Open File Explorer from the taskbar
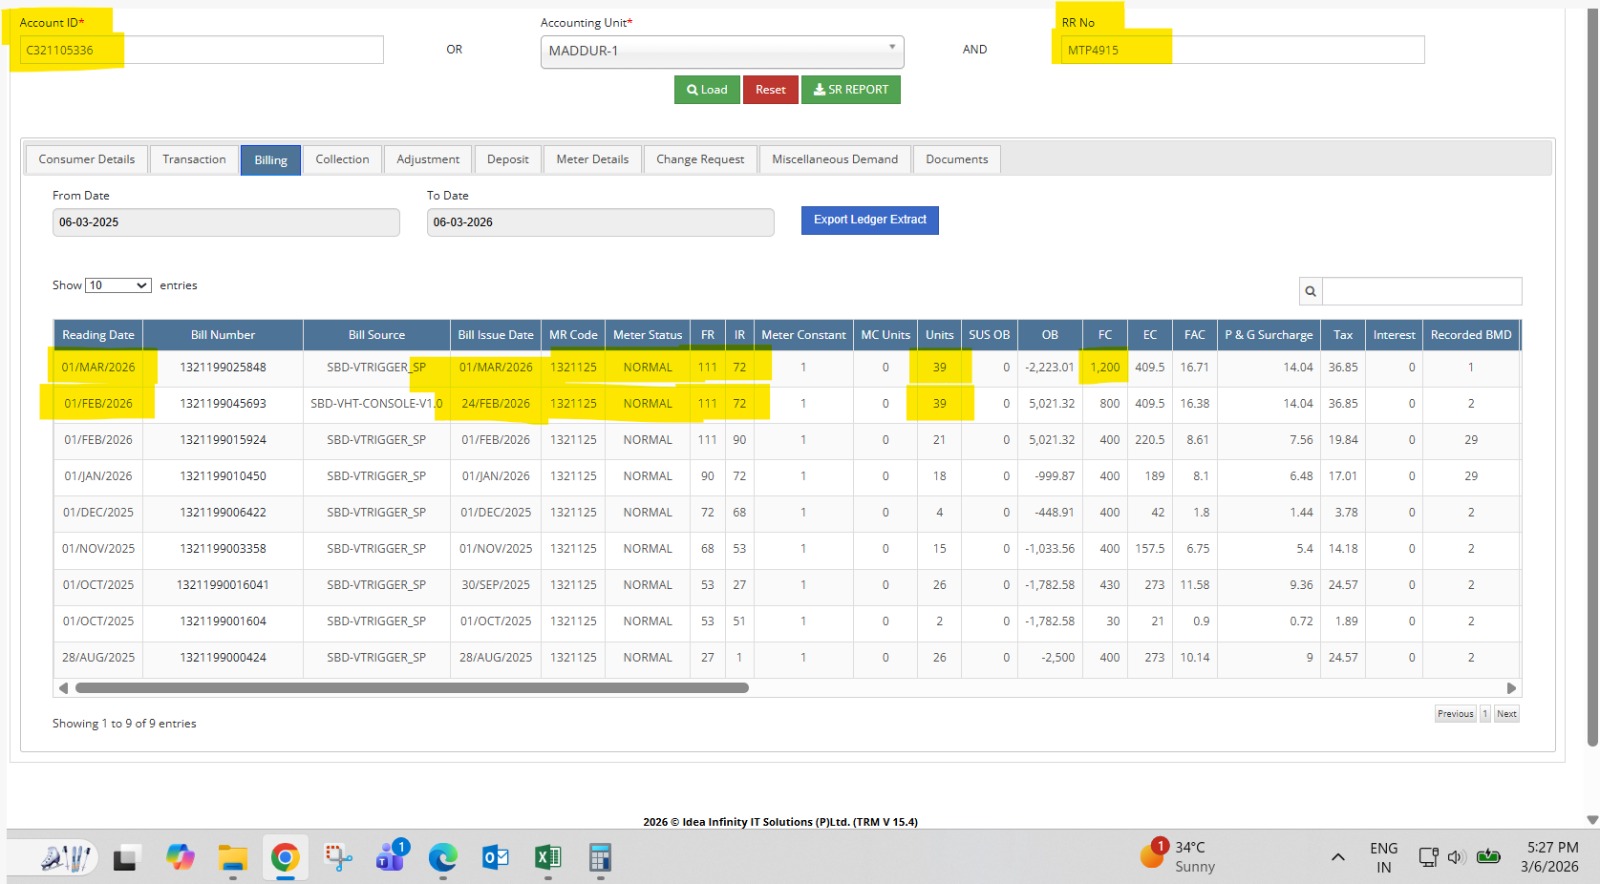The height and width of the screenshot is (884, 1600). tap(233, 858)
